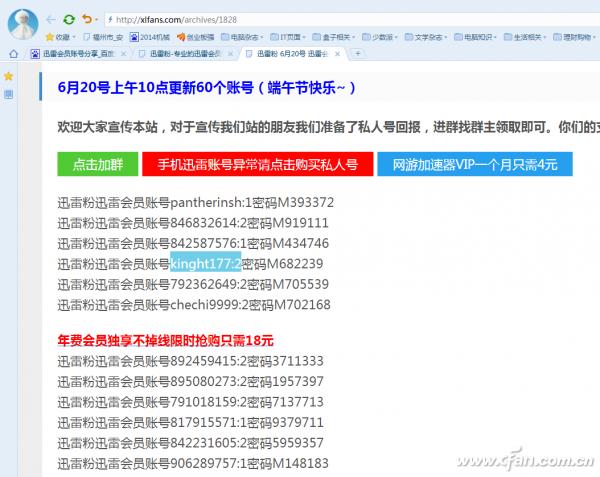Click the account line 842231605:2

pos(191,443)
